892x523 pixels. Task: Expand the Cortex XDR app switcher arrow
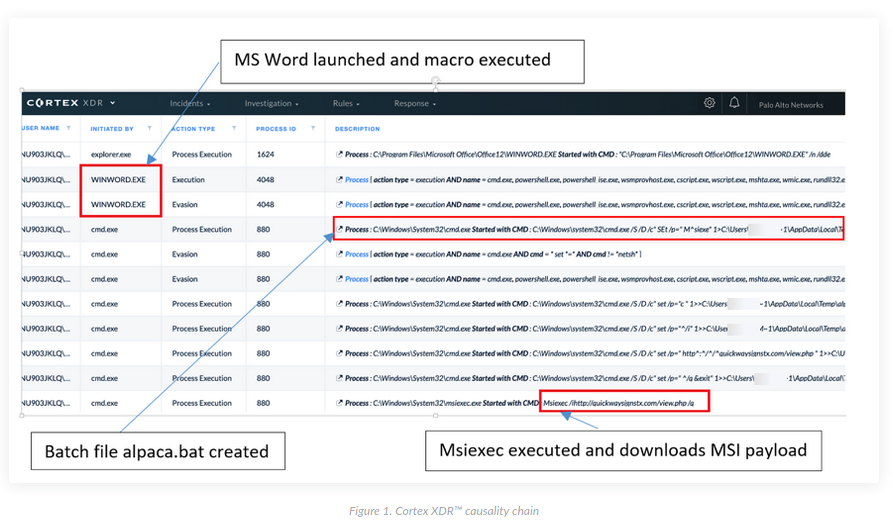113,103
